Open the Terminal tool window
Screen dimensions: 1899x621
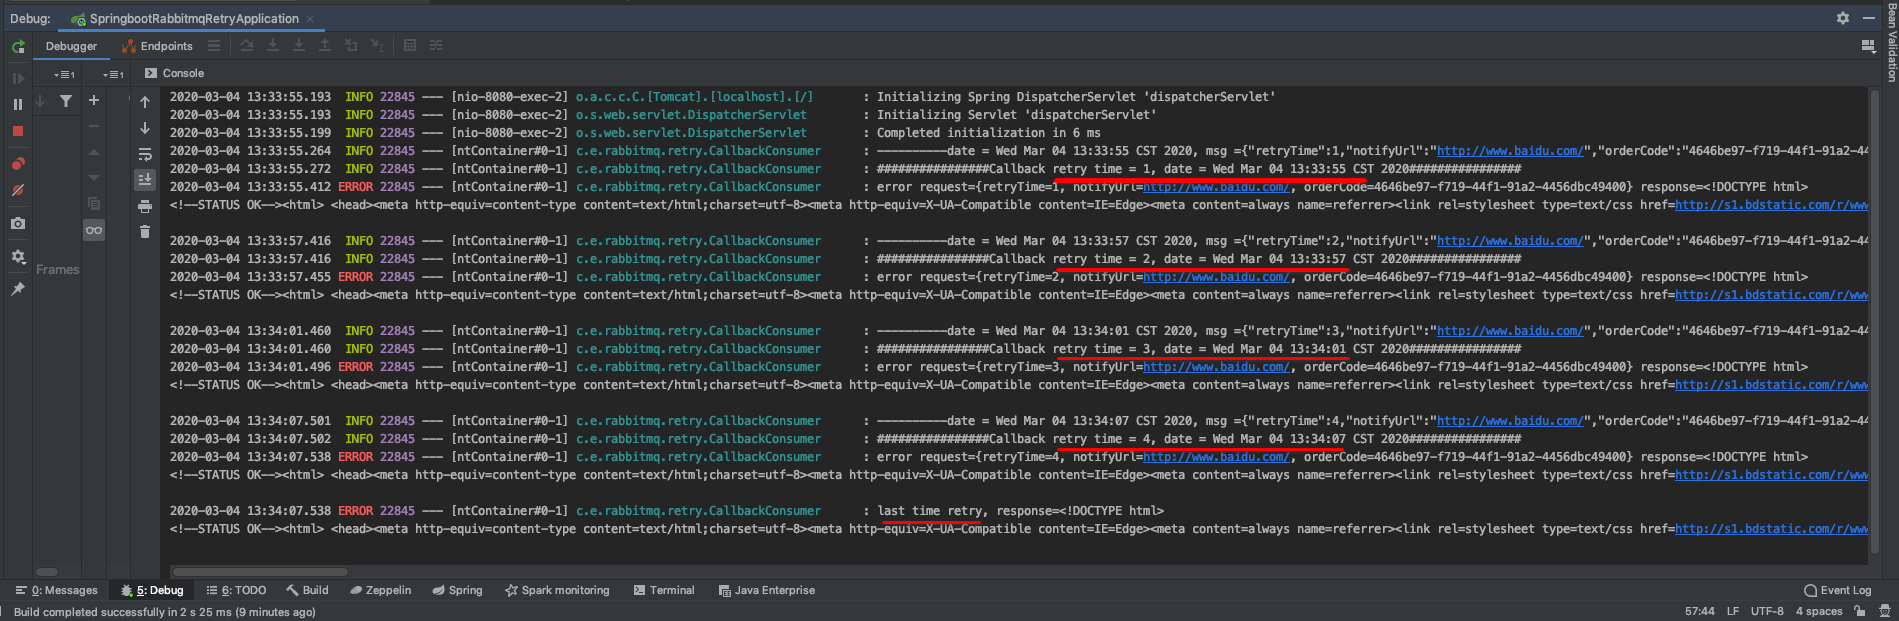coord(664,590)
